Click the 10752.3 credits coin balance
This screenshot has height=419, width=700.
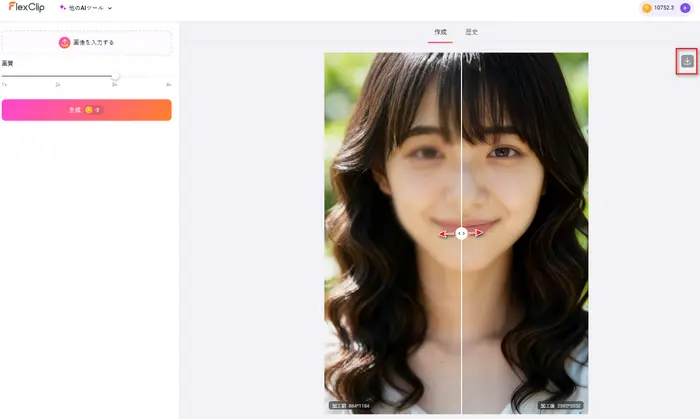658,8
